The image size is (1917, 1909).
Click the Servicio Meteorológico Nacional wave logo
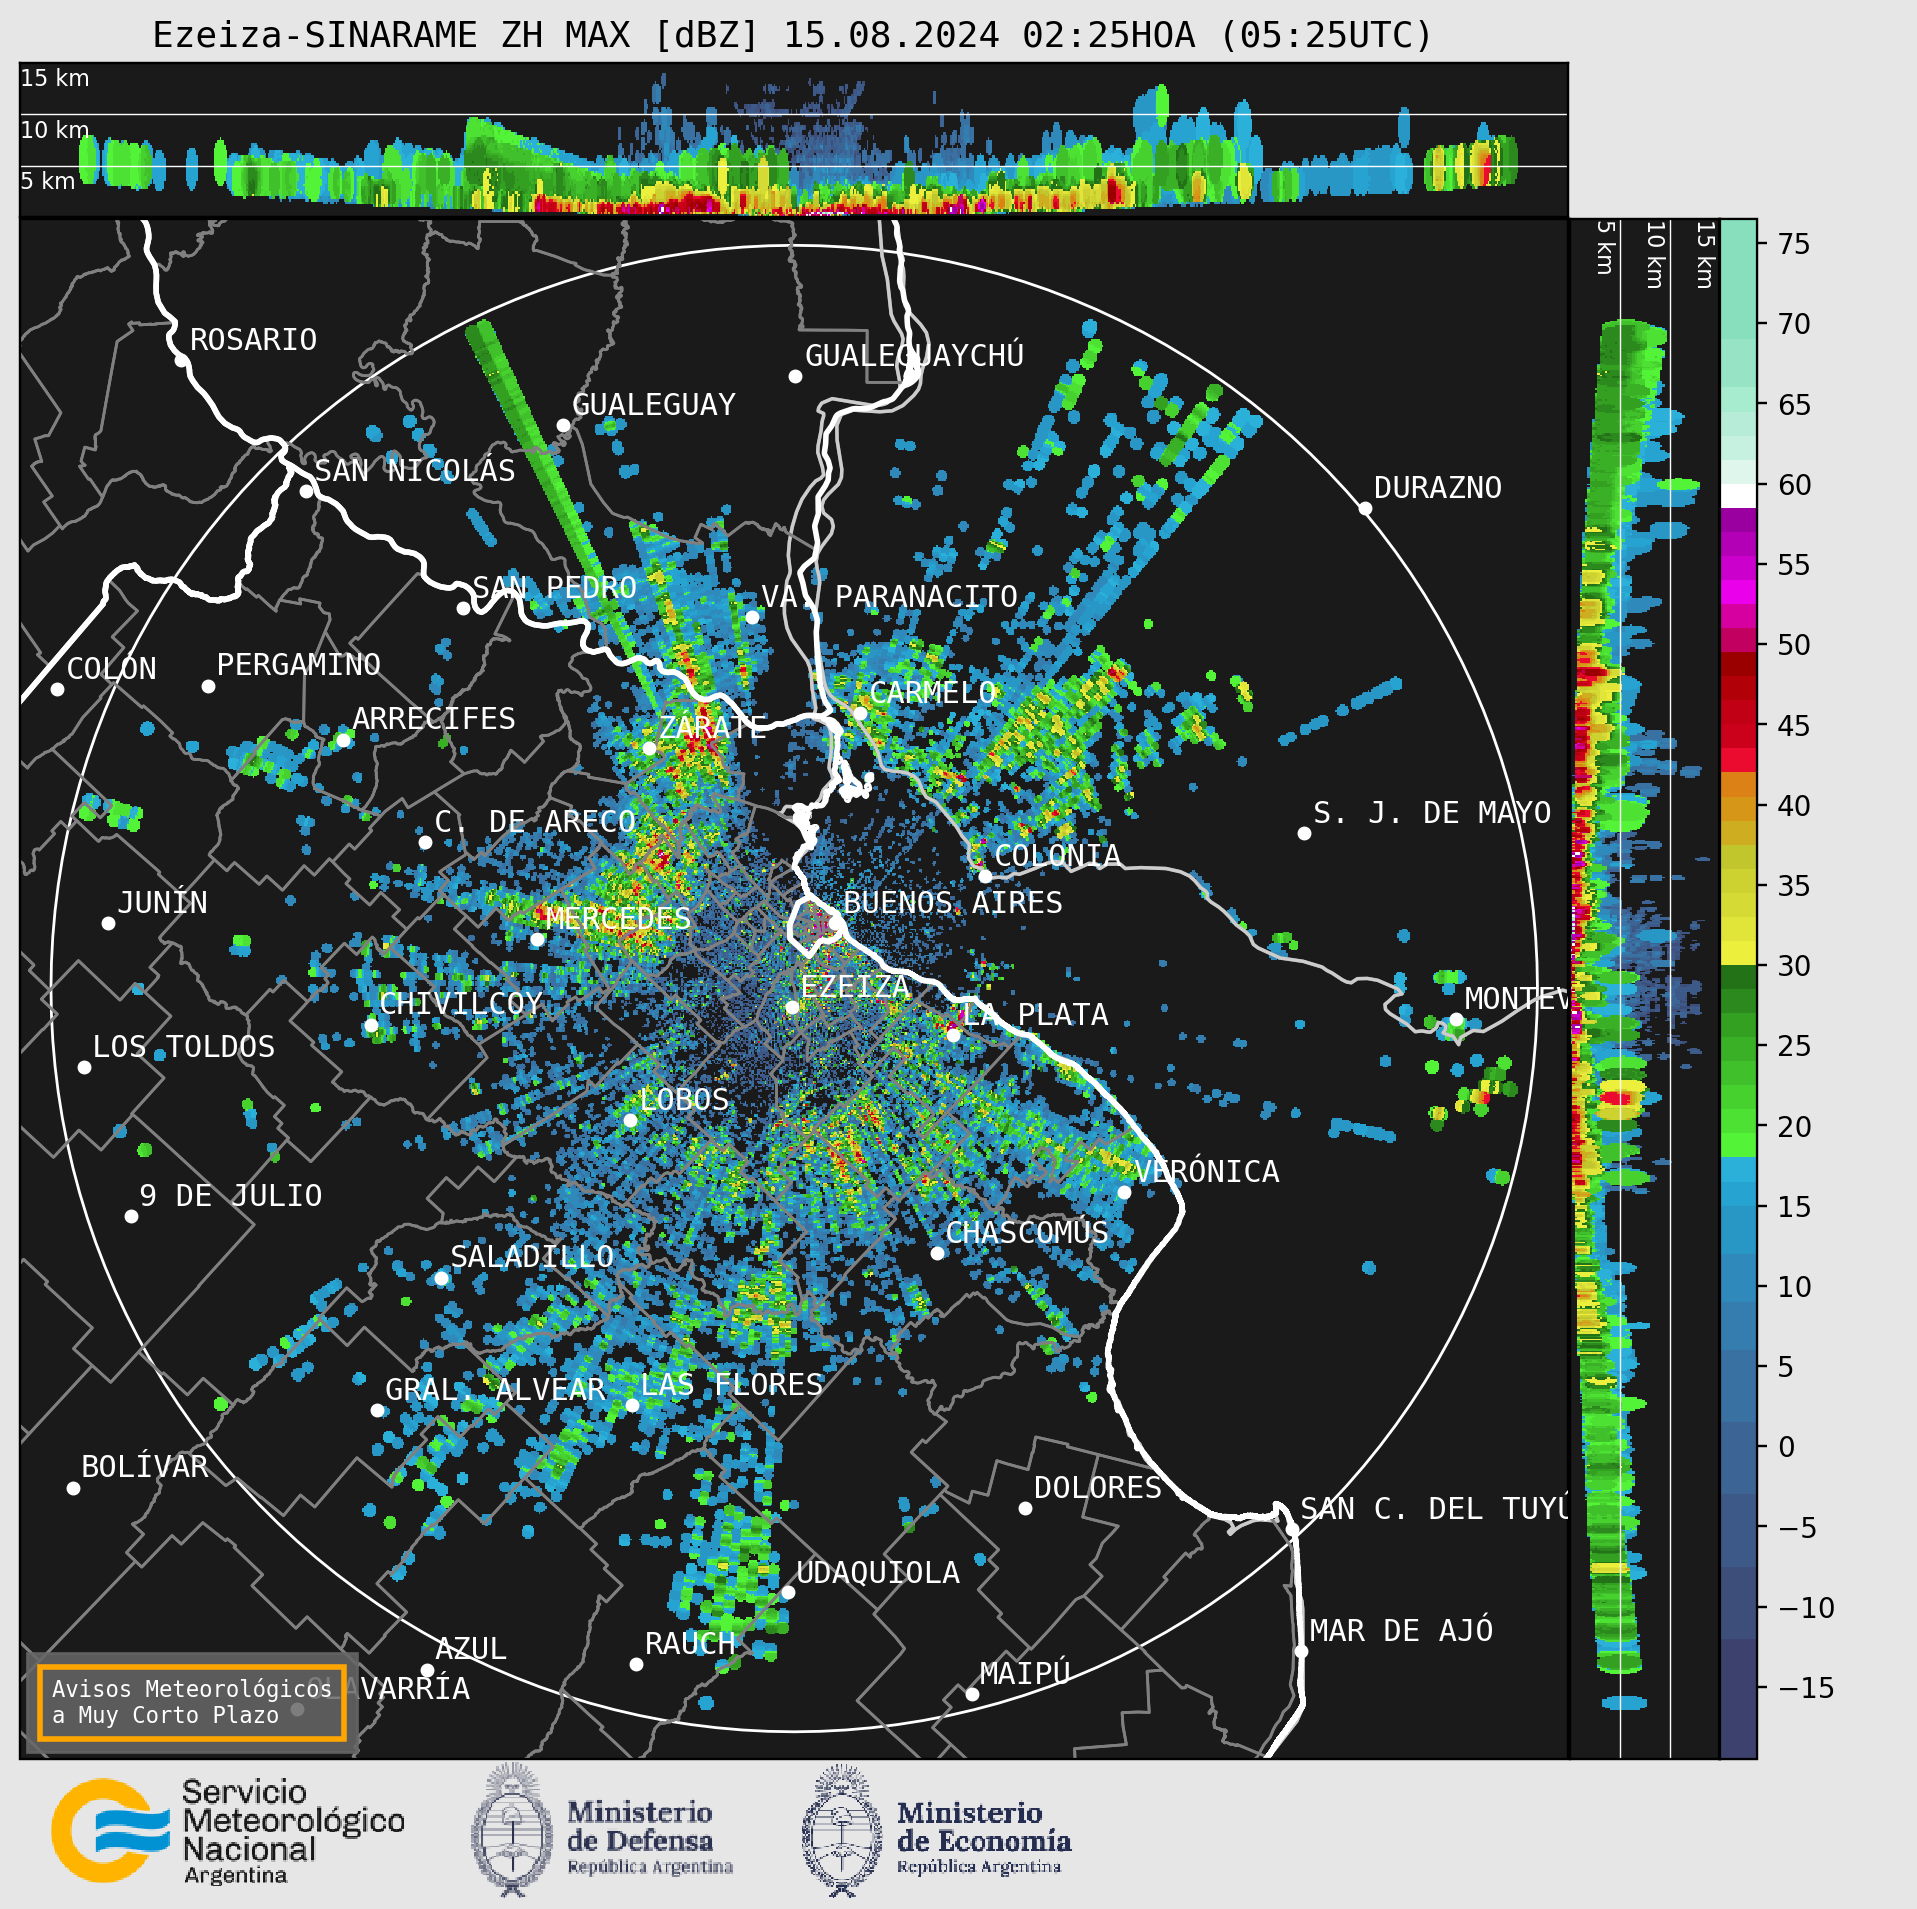(111, 1830)
